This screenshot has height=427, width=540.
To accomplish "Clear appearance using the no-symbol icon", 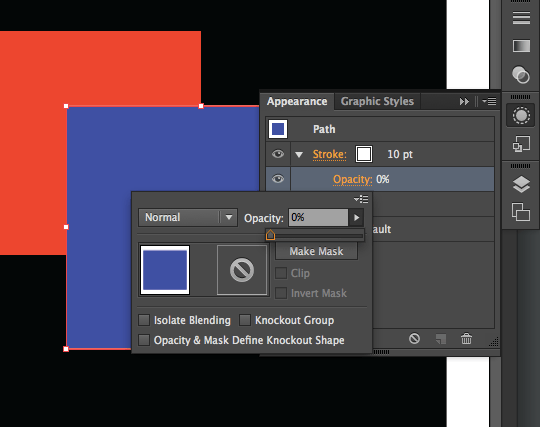I will pos(414,339).
